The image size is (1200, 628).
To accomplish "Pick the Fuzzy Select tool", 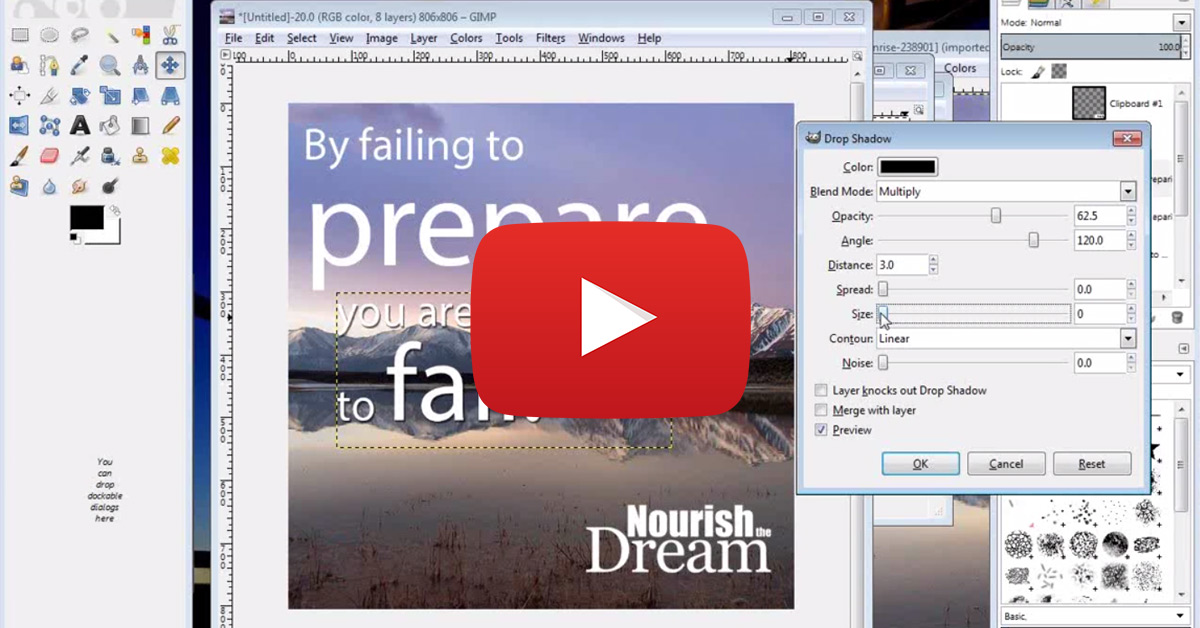I will 110,34.
